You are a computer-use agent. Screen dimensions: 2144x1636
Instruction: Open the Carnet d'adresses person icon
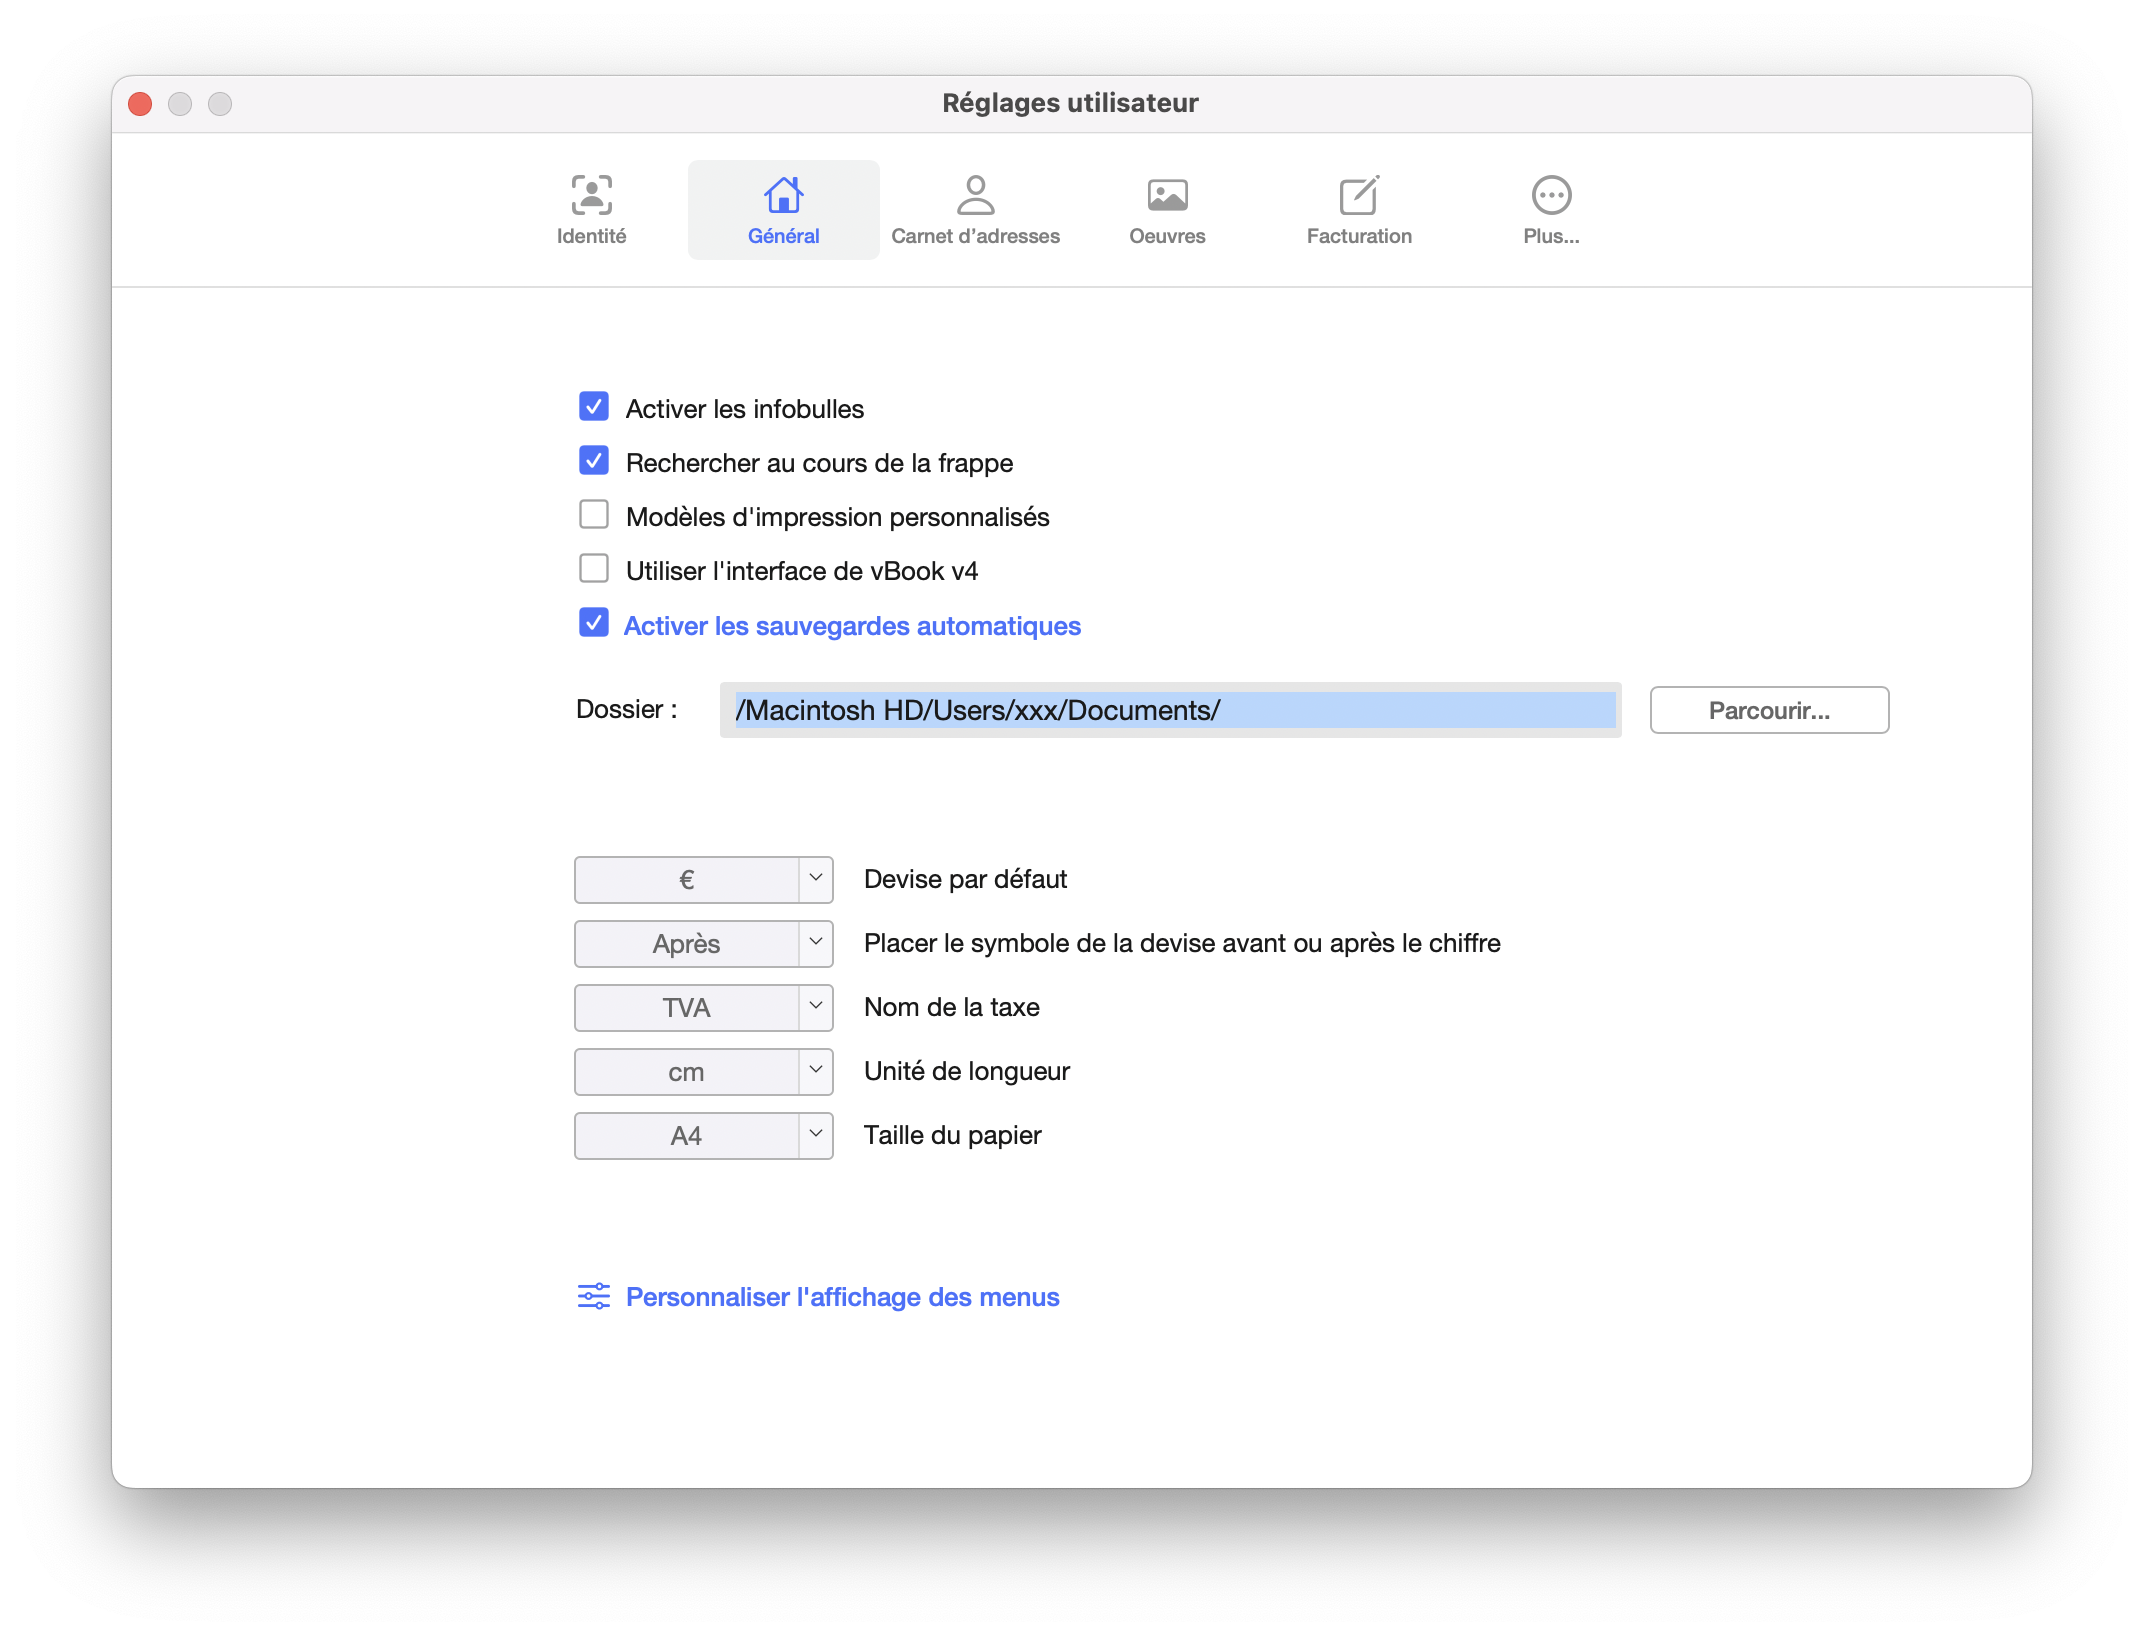click(x=975, y=195)
